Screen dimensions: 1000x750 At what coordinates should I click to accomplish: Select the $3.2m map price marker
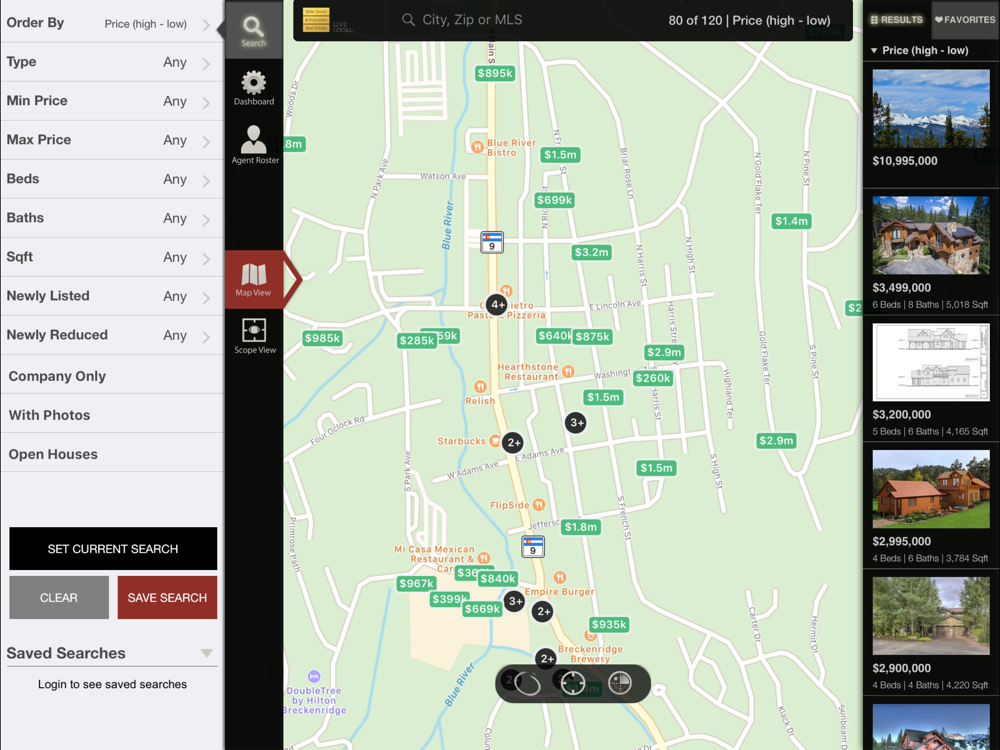pyautogui.click(x=591, y=253)
